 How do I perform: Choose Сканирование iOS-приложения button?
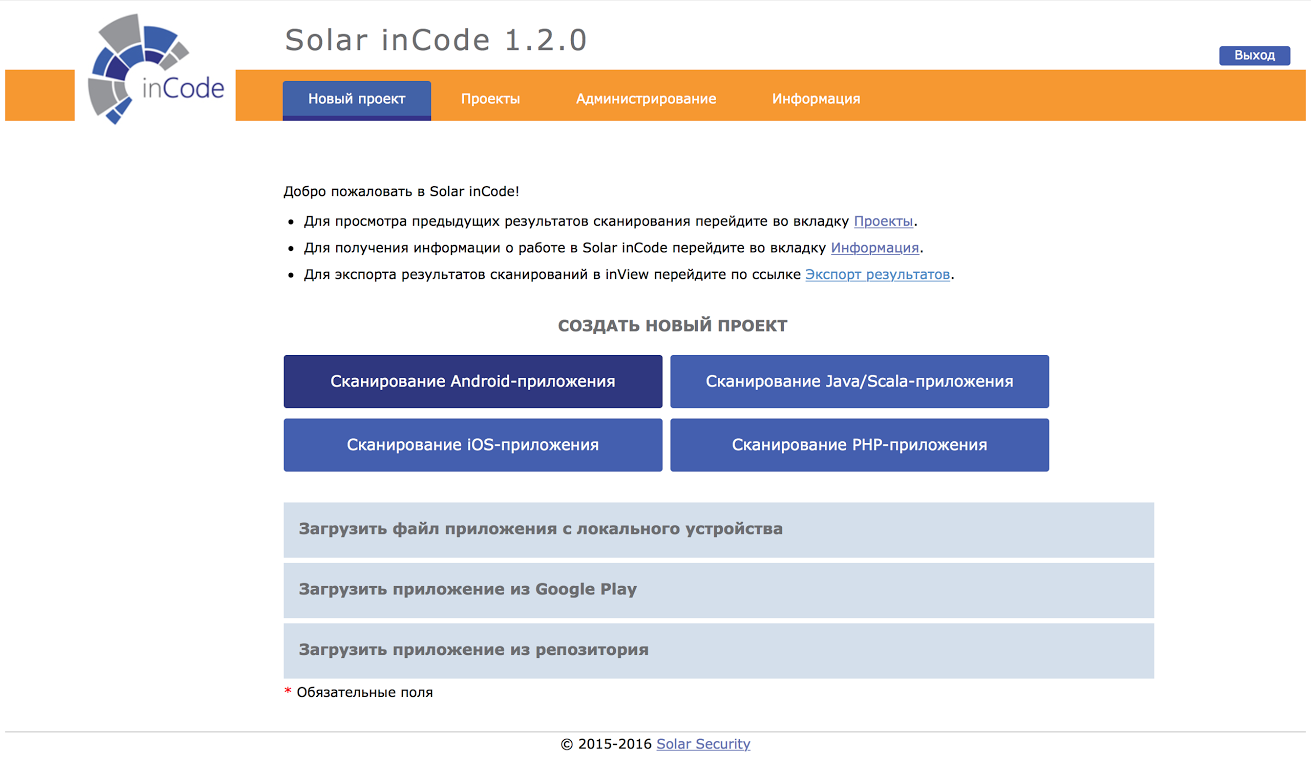tap(473, 445)
